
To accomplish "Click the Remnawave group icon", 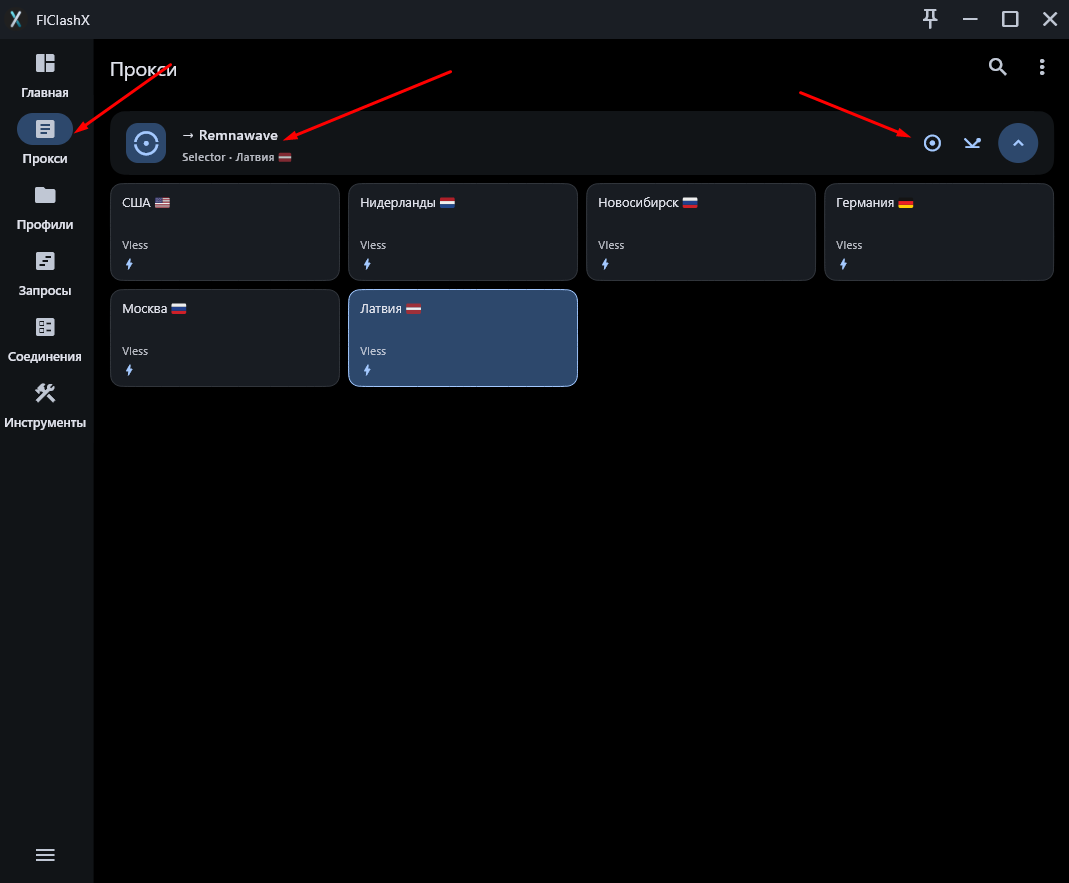I will click(146, 143).
